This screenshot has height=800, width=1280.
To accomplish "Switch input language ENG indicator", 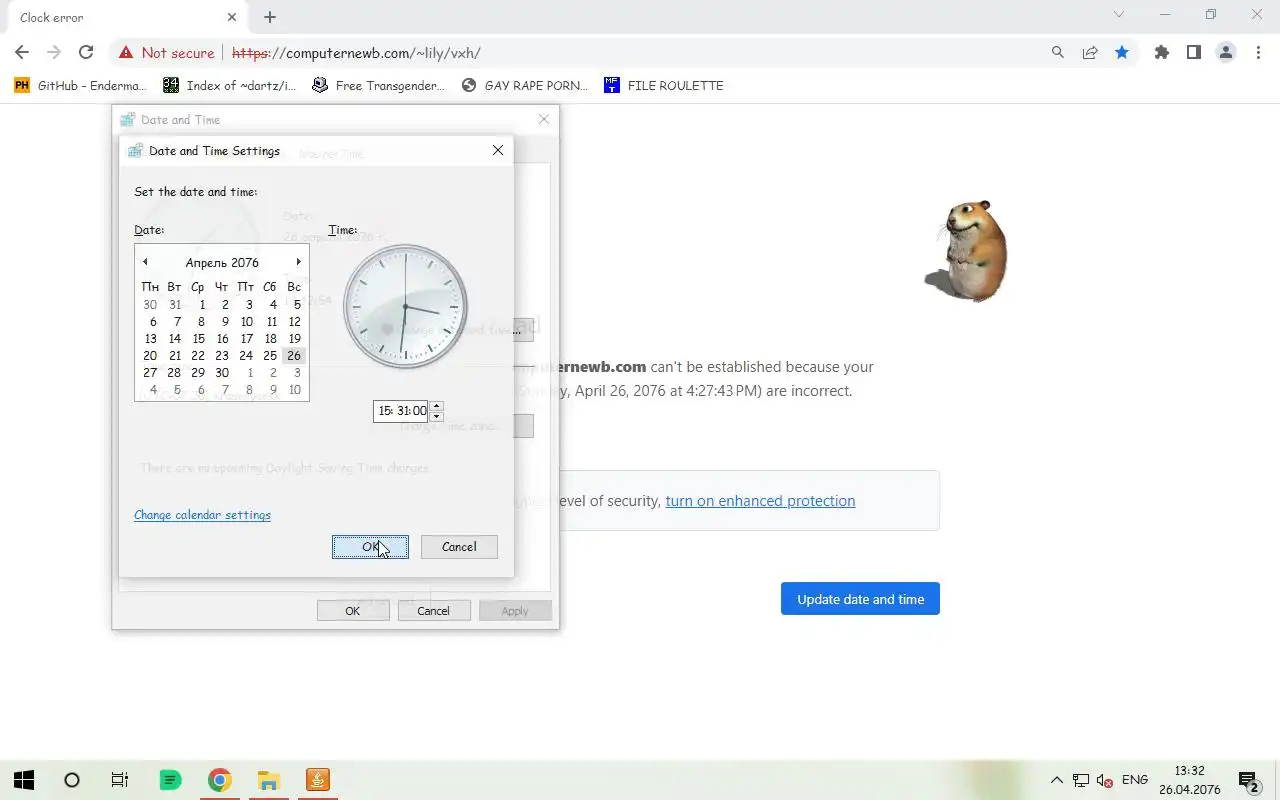I will click(1135, 780).
